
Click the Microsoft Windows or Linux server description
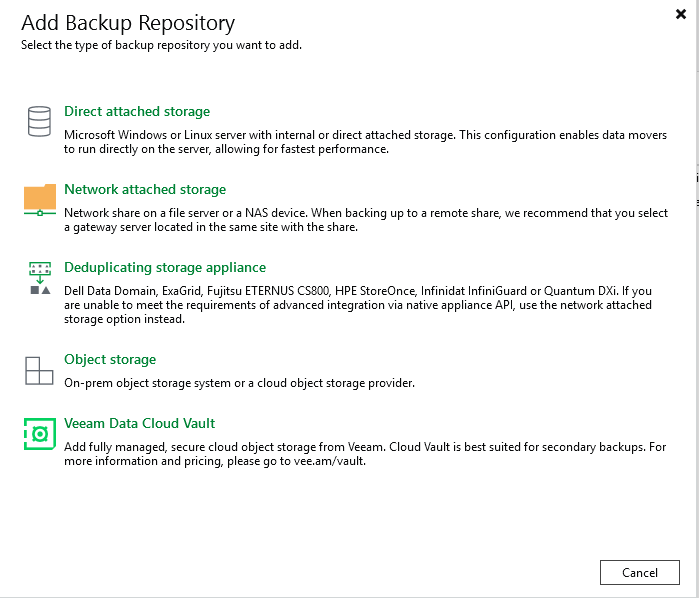click(365, 141)
